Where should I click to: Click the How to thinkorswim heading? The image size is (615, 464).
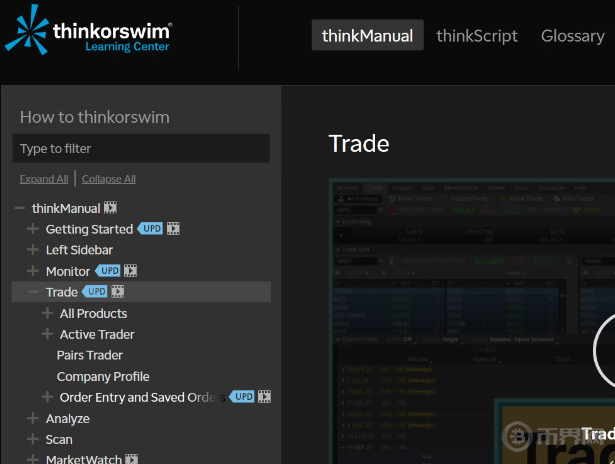pyautogui.click(x=95, y=117)
